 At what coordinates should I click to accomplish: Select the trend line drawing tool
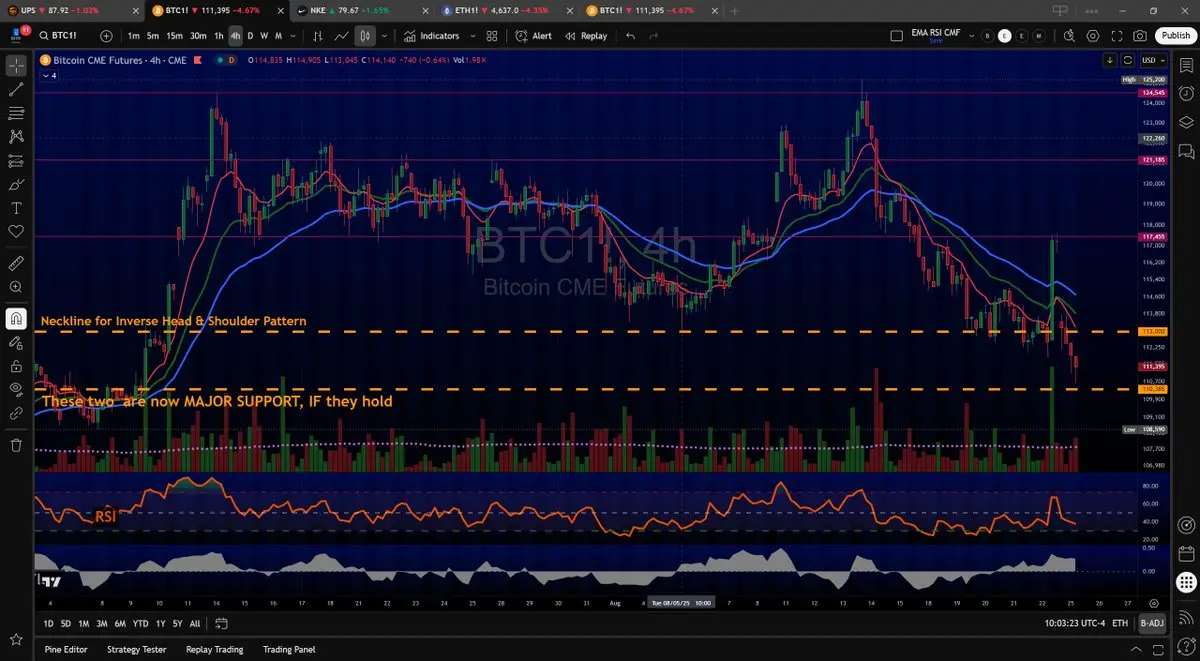pos(16,89)
